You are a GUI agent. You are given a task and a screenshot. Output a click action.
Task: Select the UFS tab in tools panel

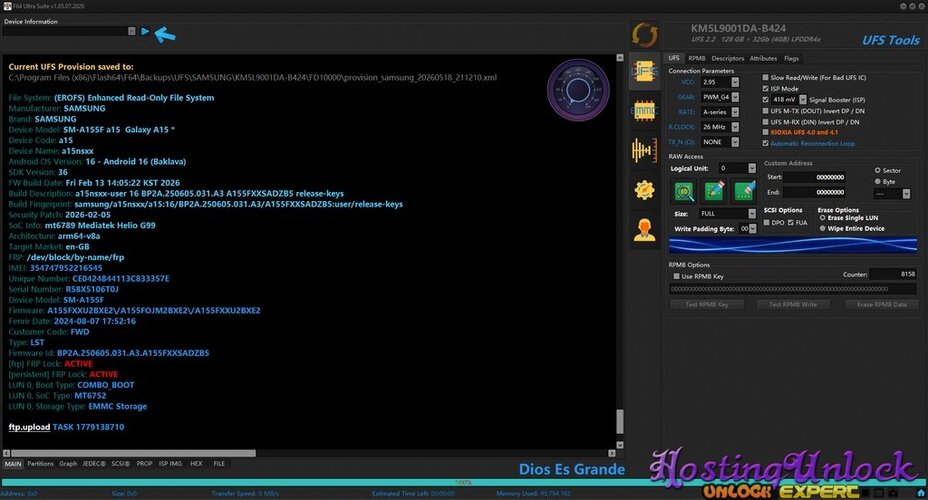point(674,58)
